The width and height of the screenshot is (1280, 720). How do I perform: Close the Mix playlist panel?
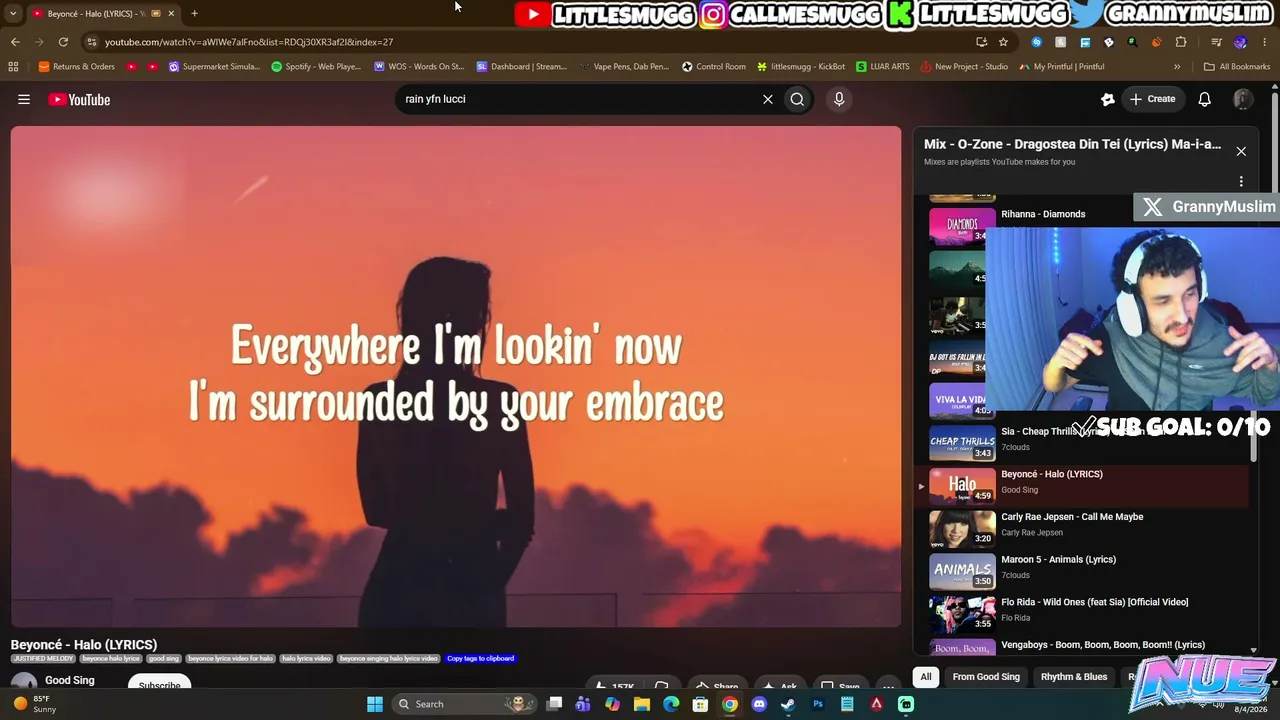(1241, 151)
